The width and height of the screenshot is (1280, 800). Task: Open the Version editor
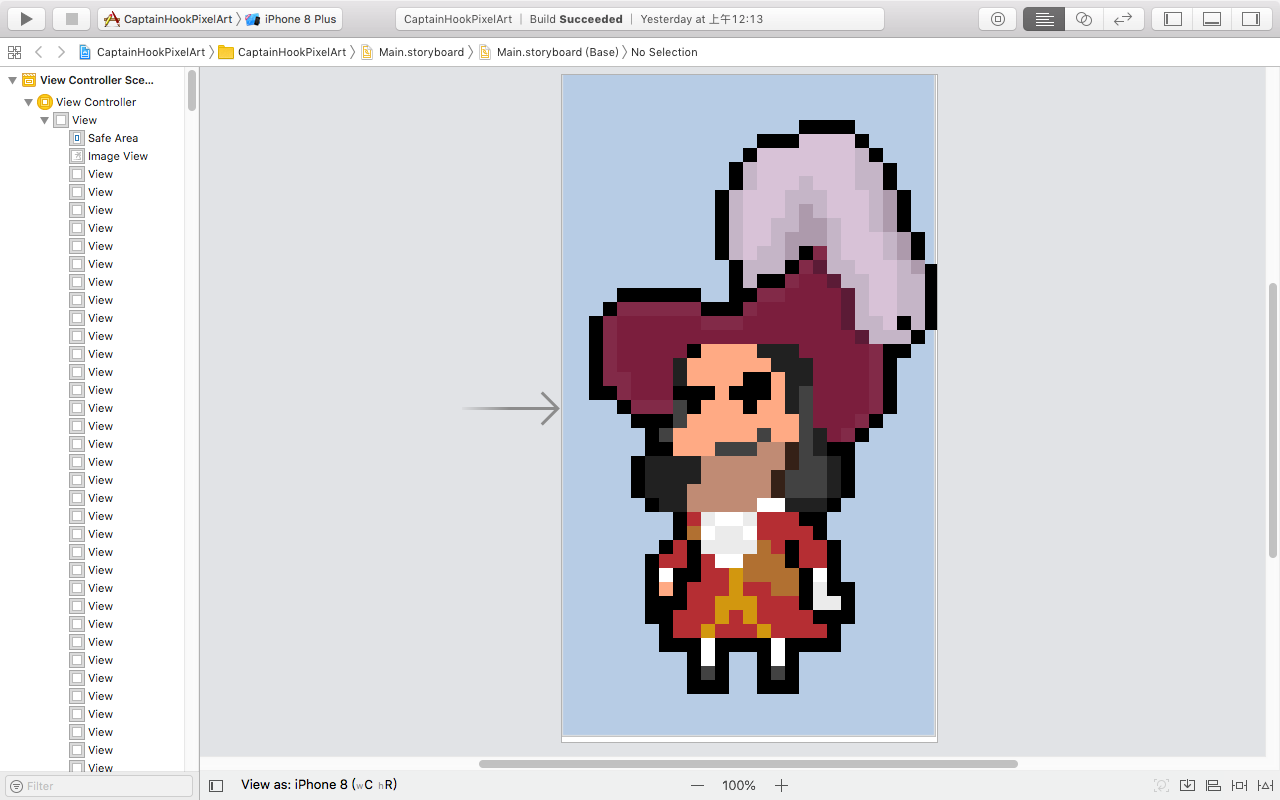[x=1123, y=18]
